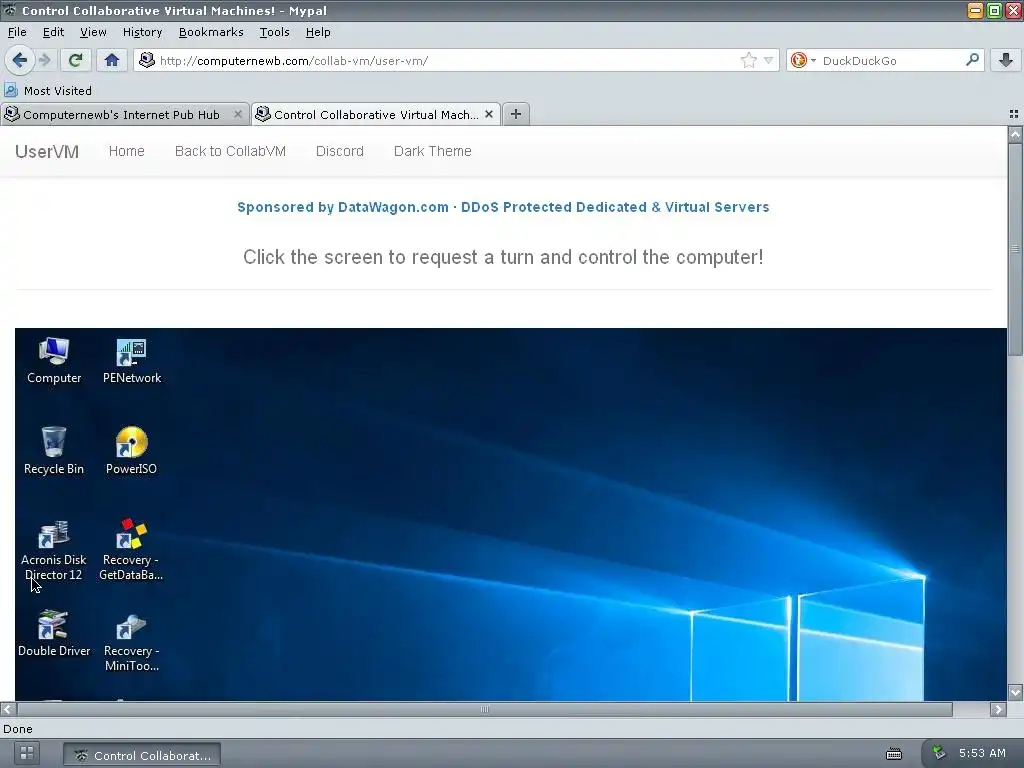Bookmark this page with the star icon

coord(748,60)
